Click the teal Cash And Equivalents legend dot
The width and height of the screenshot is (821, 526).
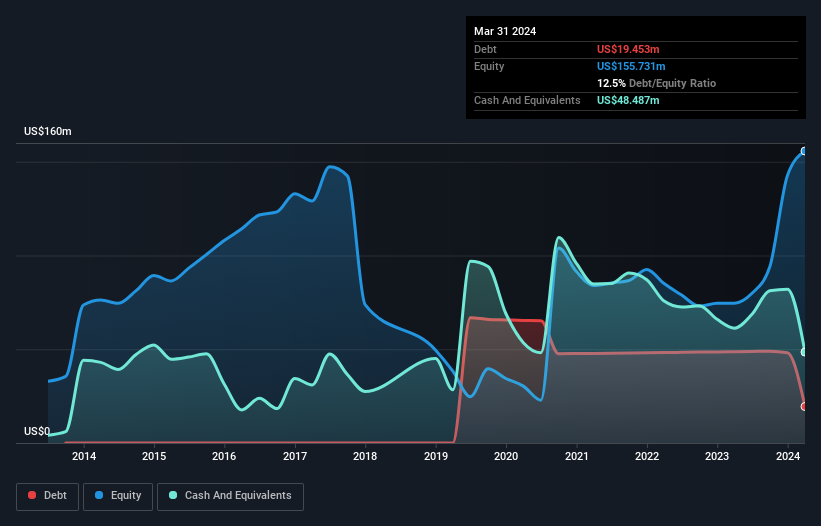coord(173,495)
